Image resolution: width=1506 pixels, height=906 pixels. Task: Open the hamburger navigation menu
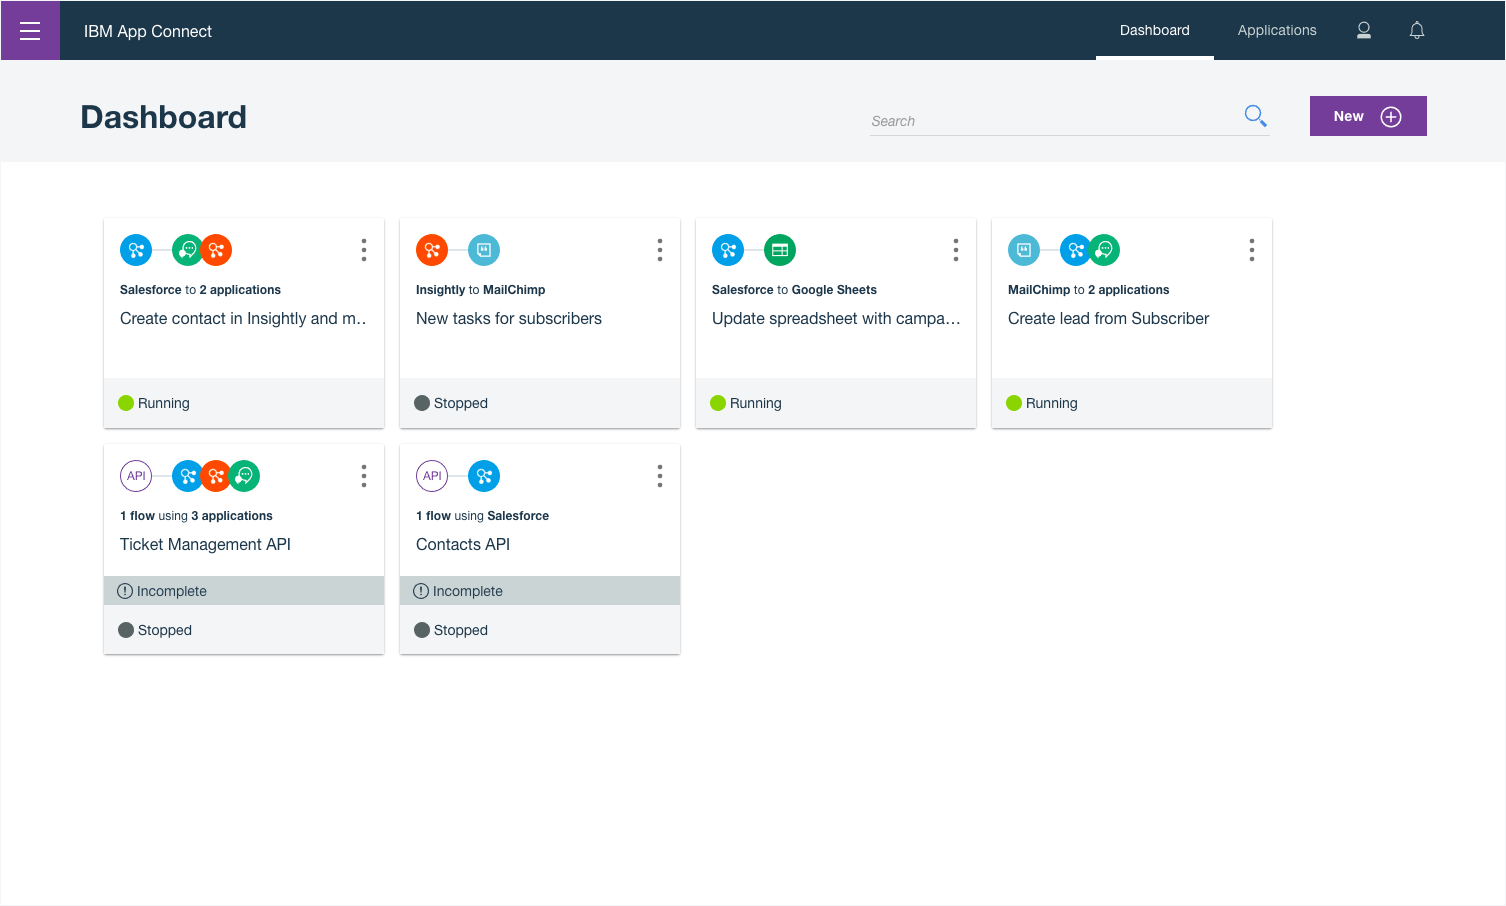click(x=30, y=30)
